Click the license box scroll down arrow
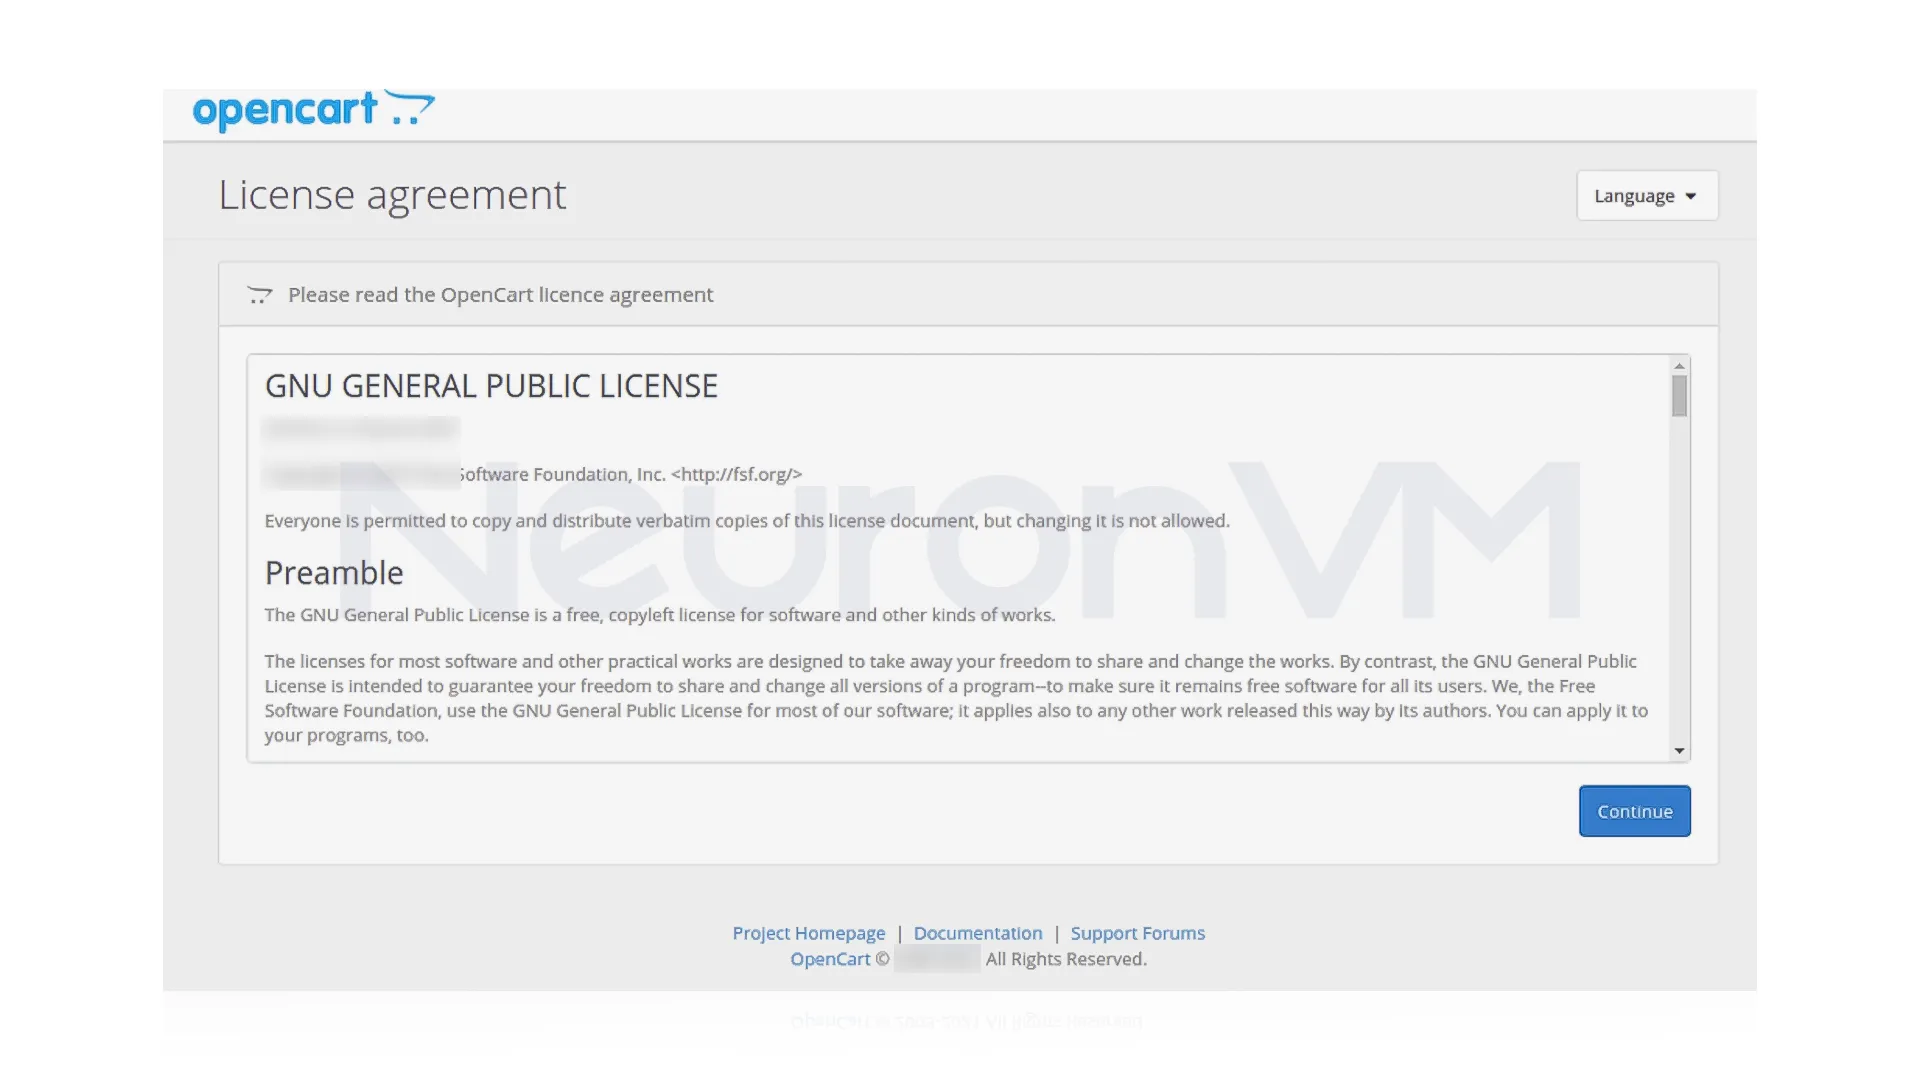Screen dimensions: 1920x1080 1679,751
